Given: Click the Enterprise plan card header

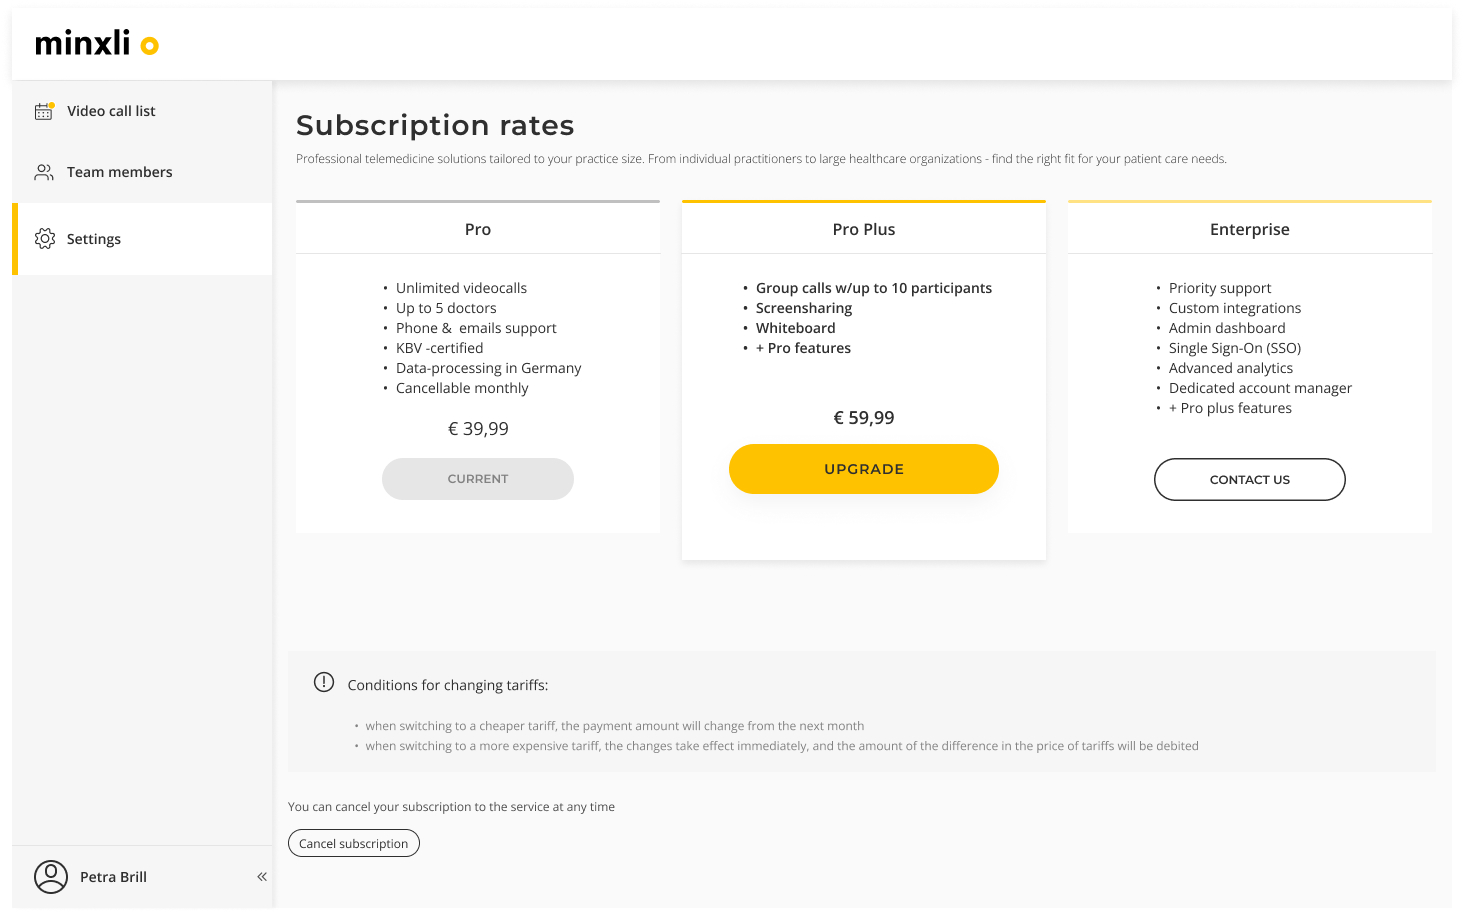Looking at the screenshot, I should pos(1250,229).
